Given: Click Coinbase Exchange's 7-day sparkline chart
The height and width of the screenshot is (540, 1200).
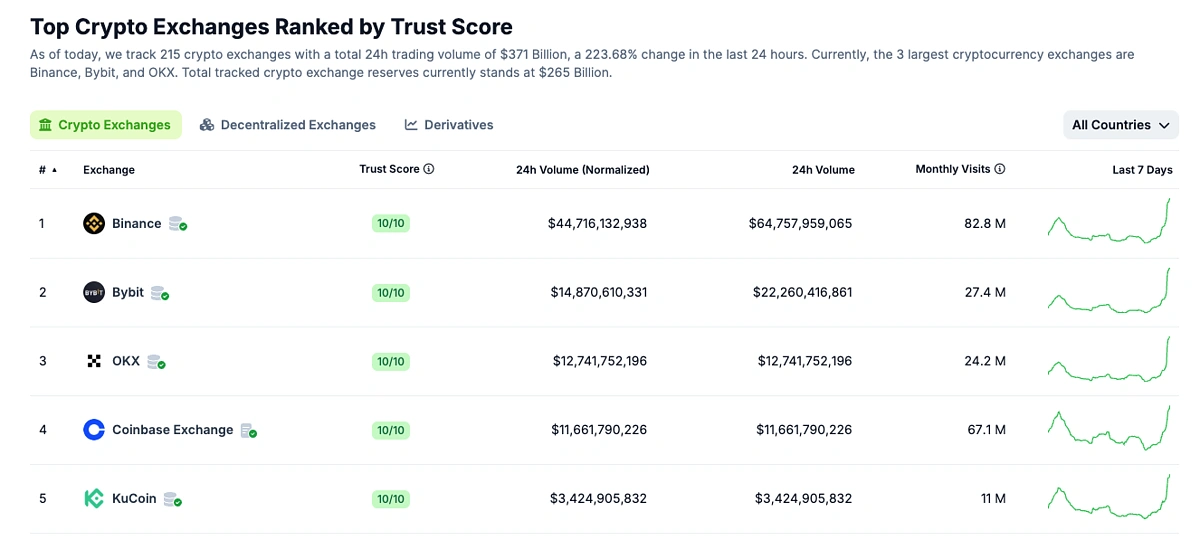Looking at the screenshot, I should pyautogui.click(x=1109, y=428).
